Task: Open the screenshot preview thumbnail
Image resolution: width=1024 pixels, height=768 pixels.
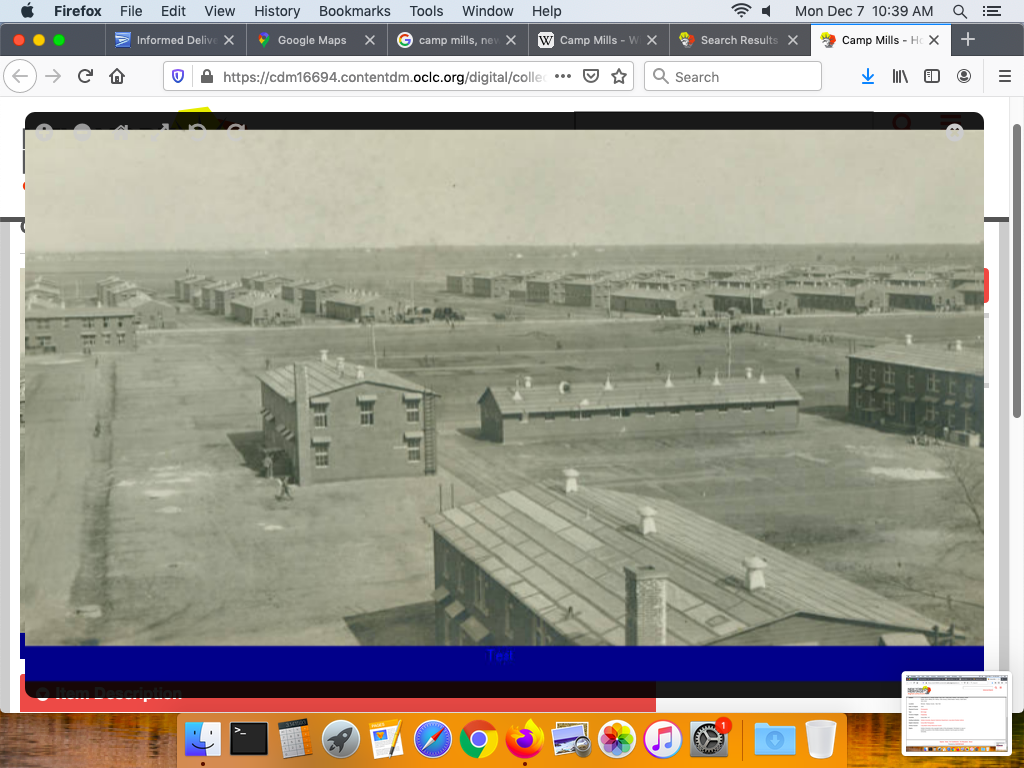Action: pos(956,713)
